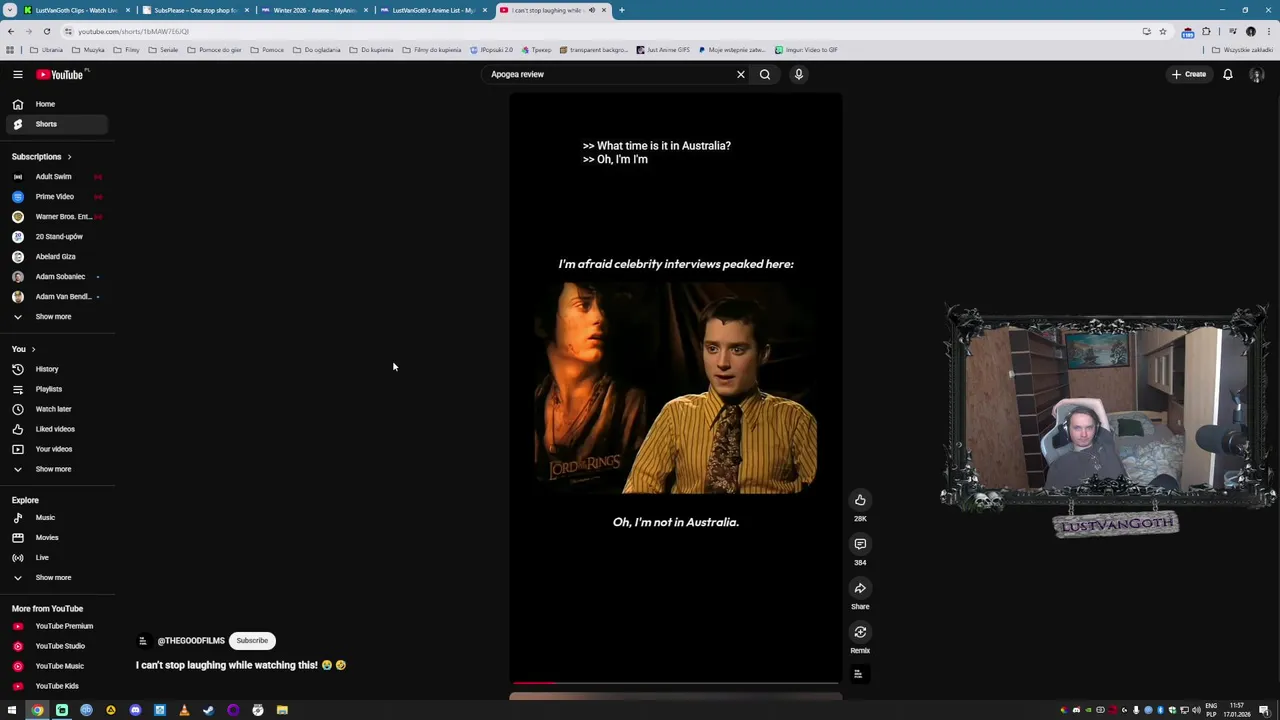The height and width of the screenshot is (720, 1280).
Task: Open Liked videos
Action: click(55, 429)
